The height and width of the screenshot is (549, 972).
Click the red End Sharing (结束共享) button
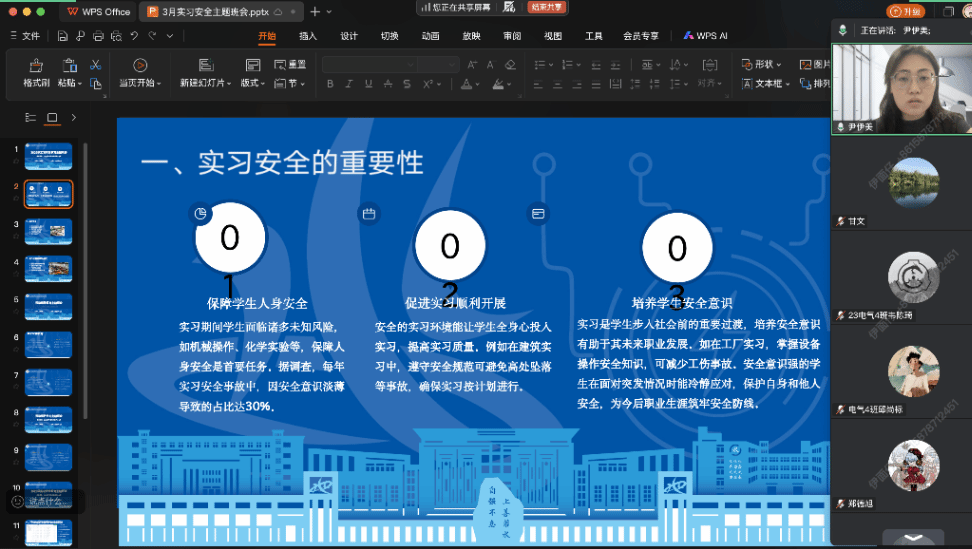[x=546, y=7]
